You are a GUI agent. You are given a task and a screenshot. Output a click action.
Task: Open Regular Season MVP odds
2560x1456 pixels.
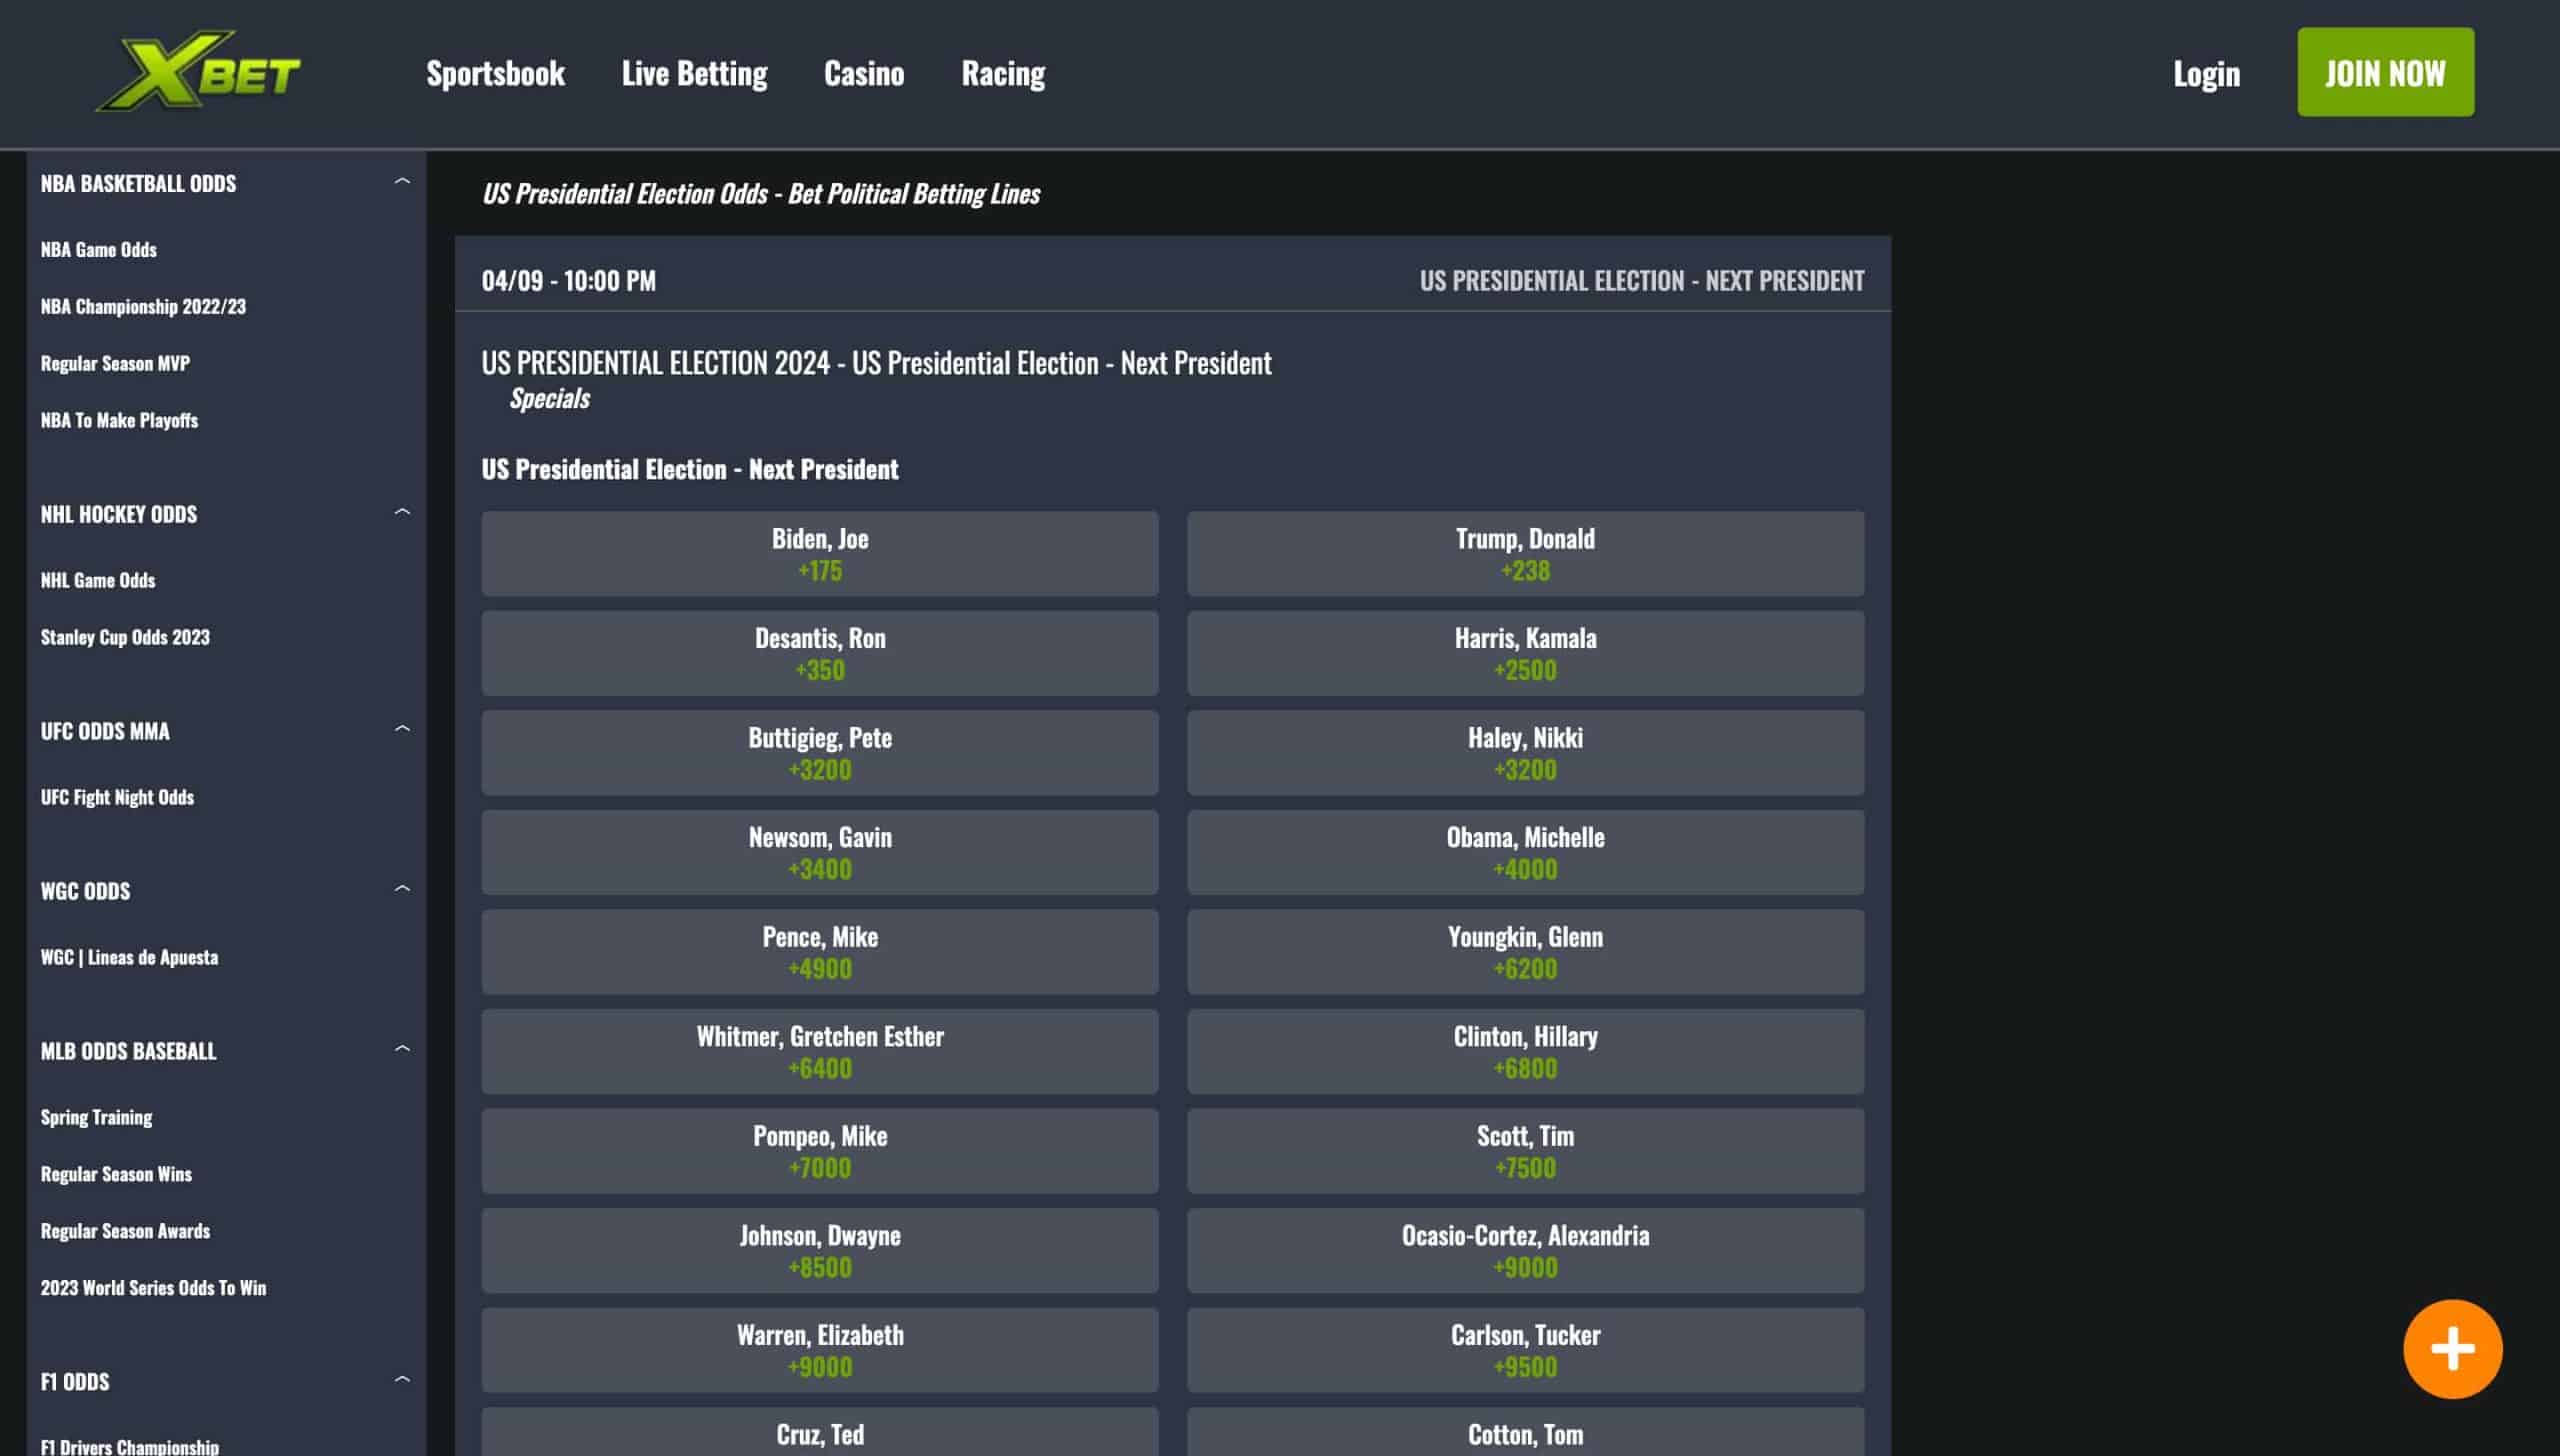pos(115,364)
